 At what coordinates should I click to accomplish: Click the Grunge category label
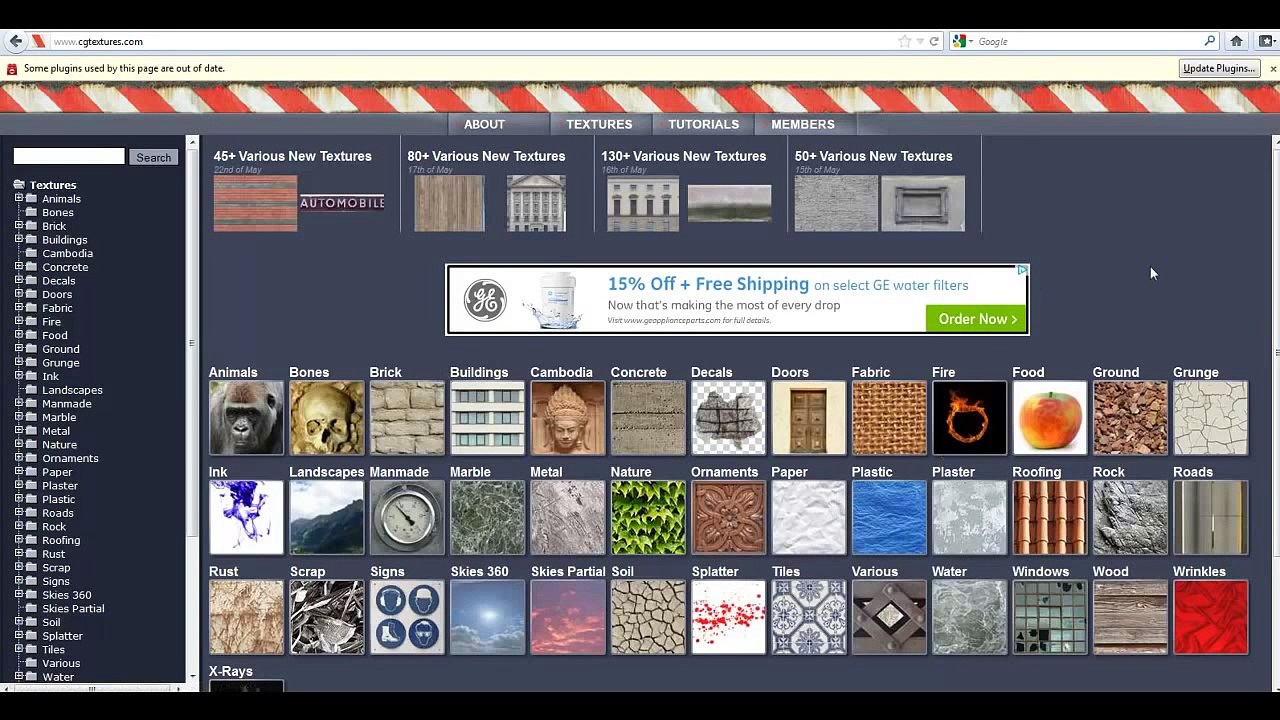coord(1196,372)
